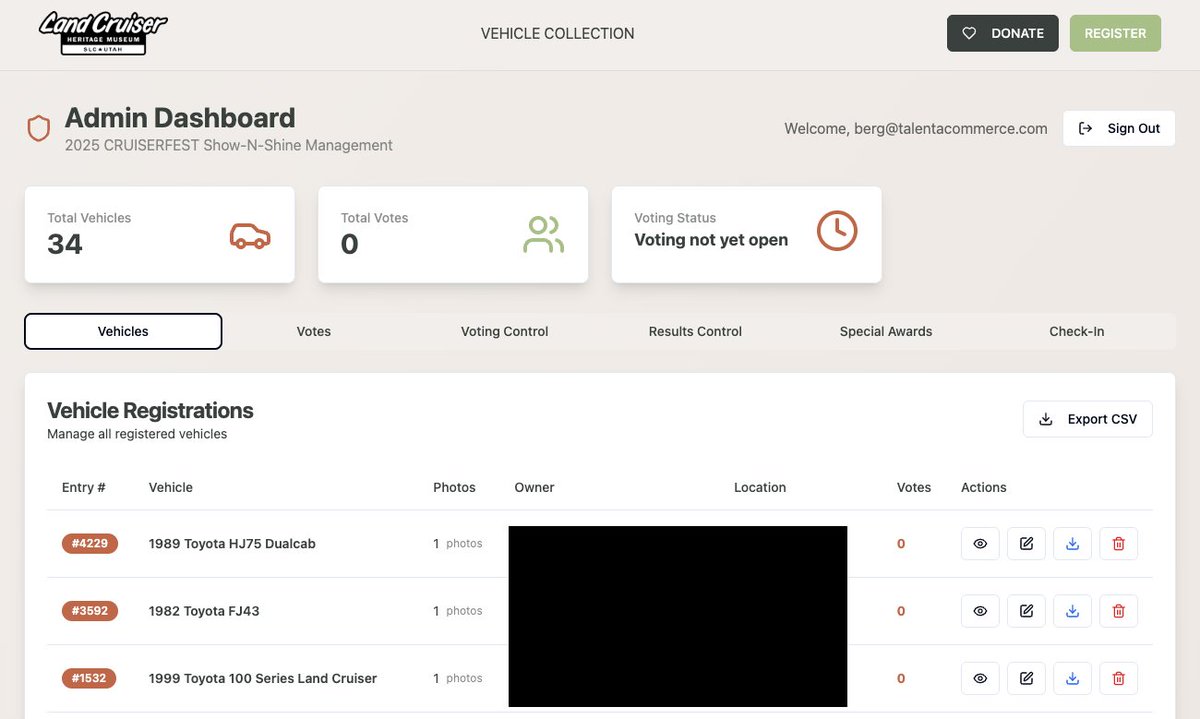Open the Voting Control tab
1200x719 pixels.
coord(504,331)
